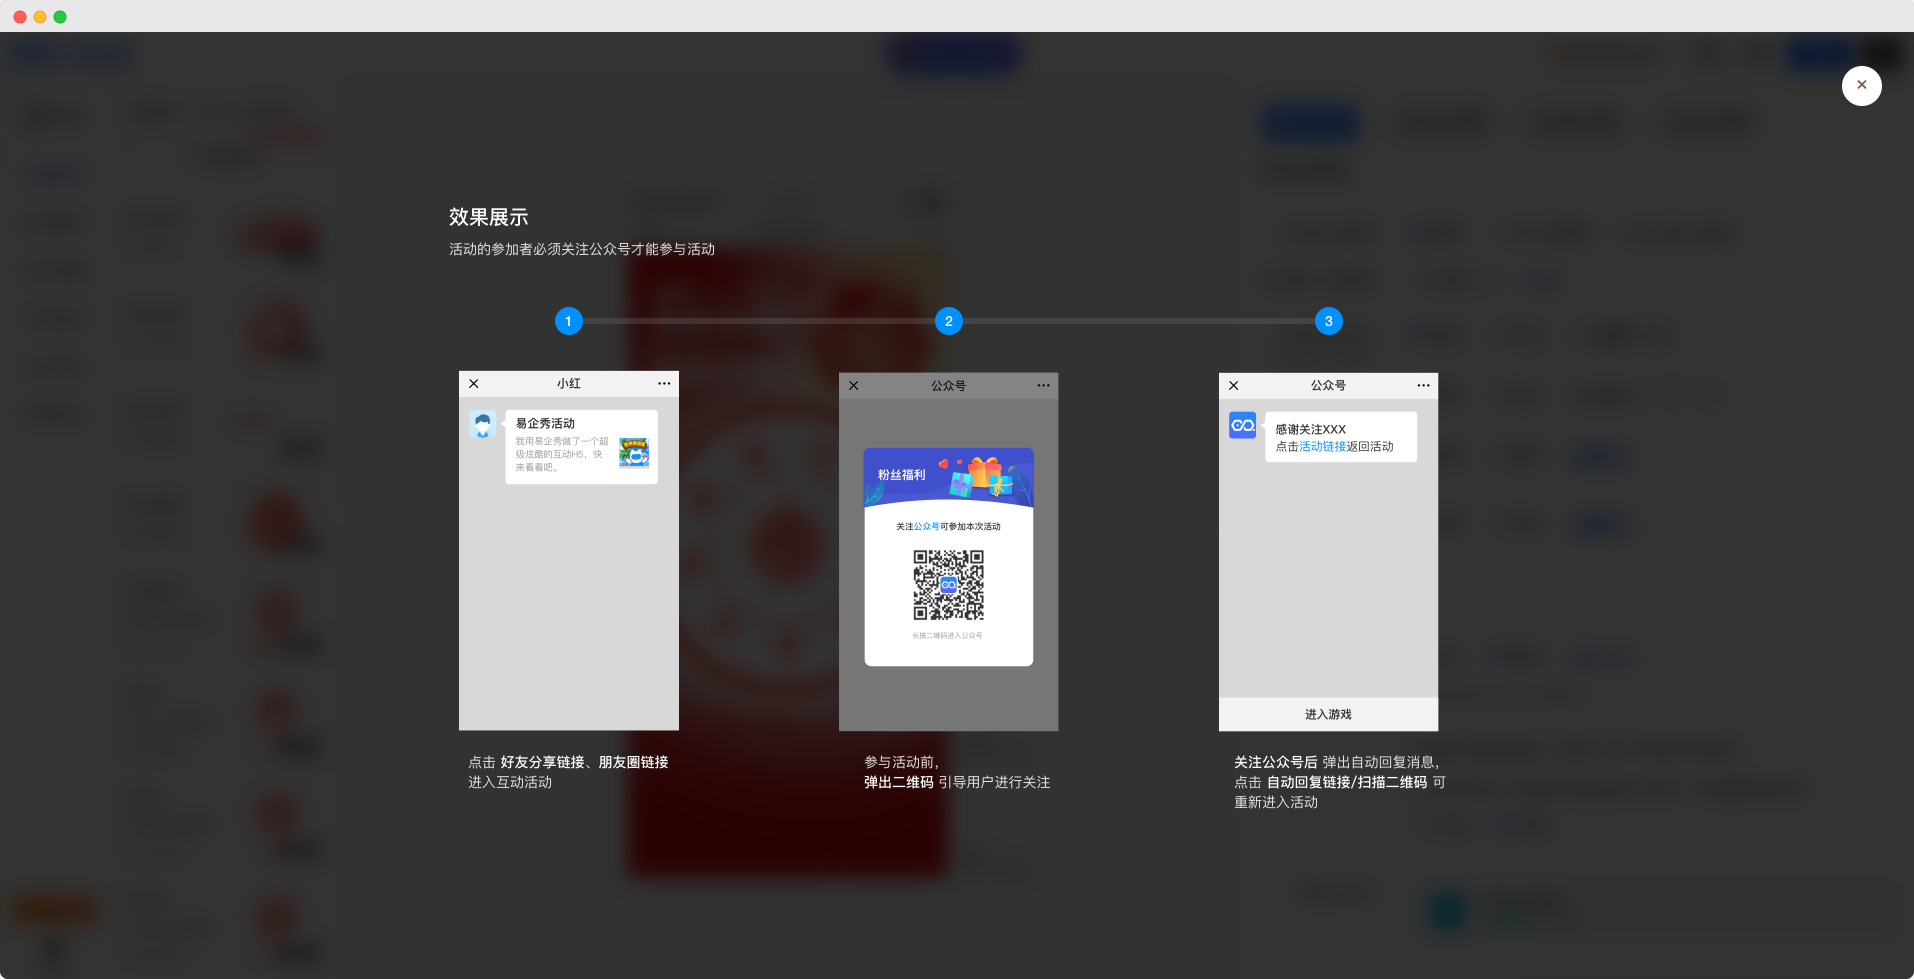Click the 粉丝福利 banner with gift boxes

[x=948, y=478]
